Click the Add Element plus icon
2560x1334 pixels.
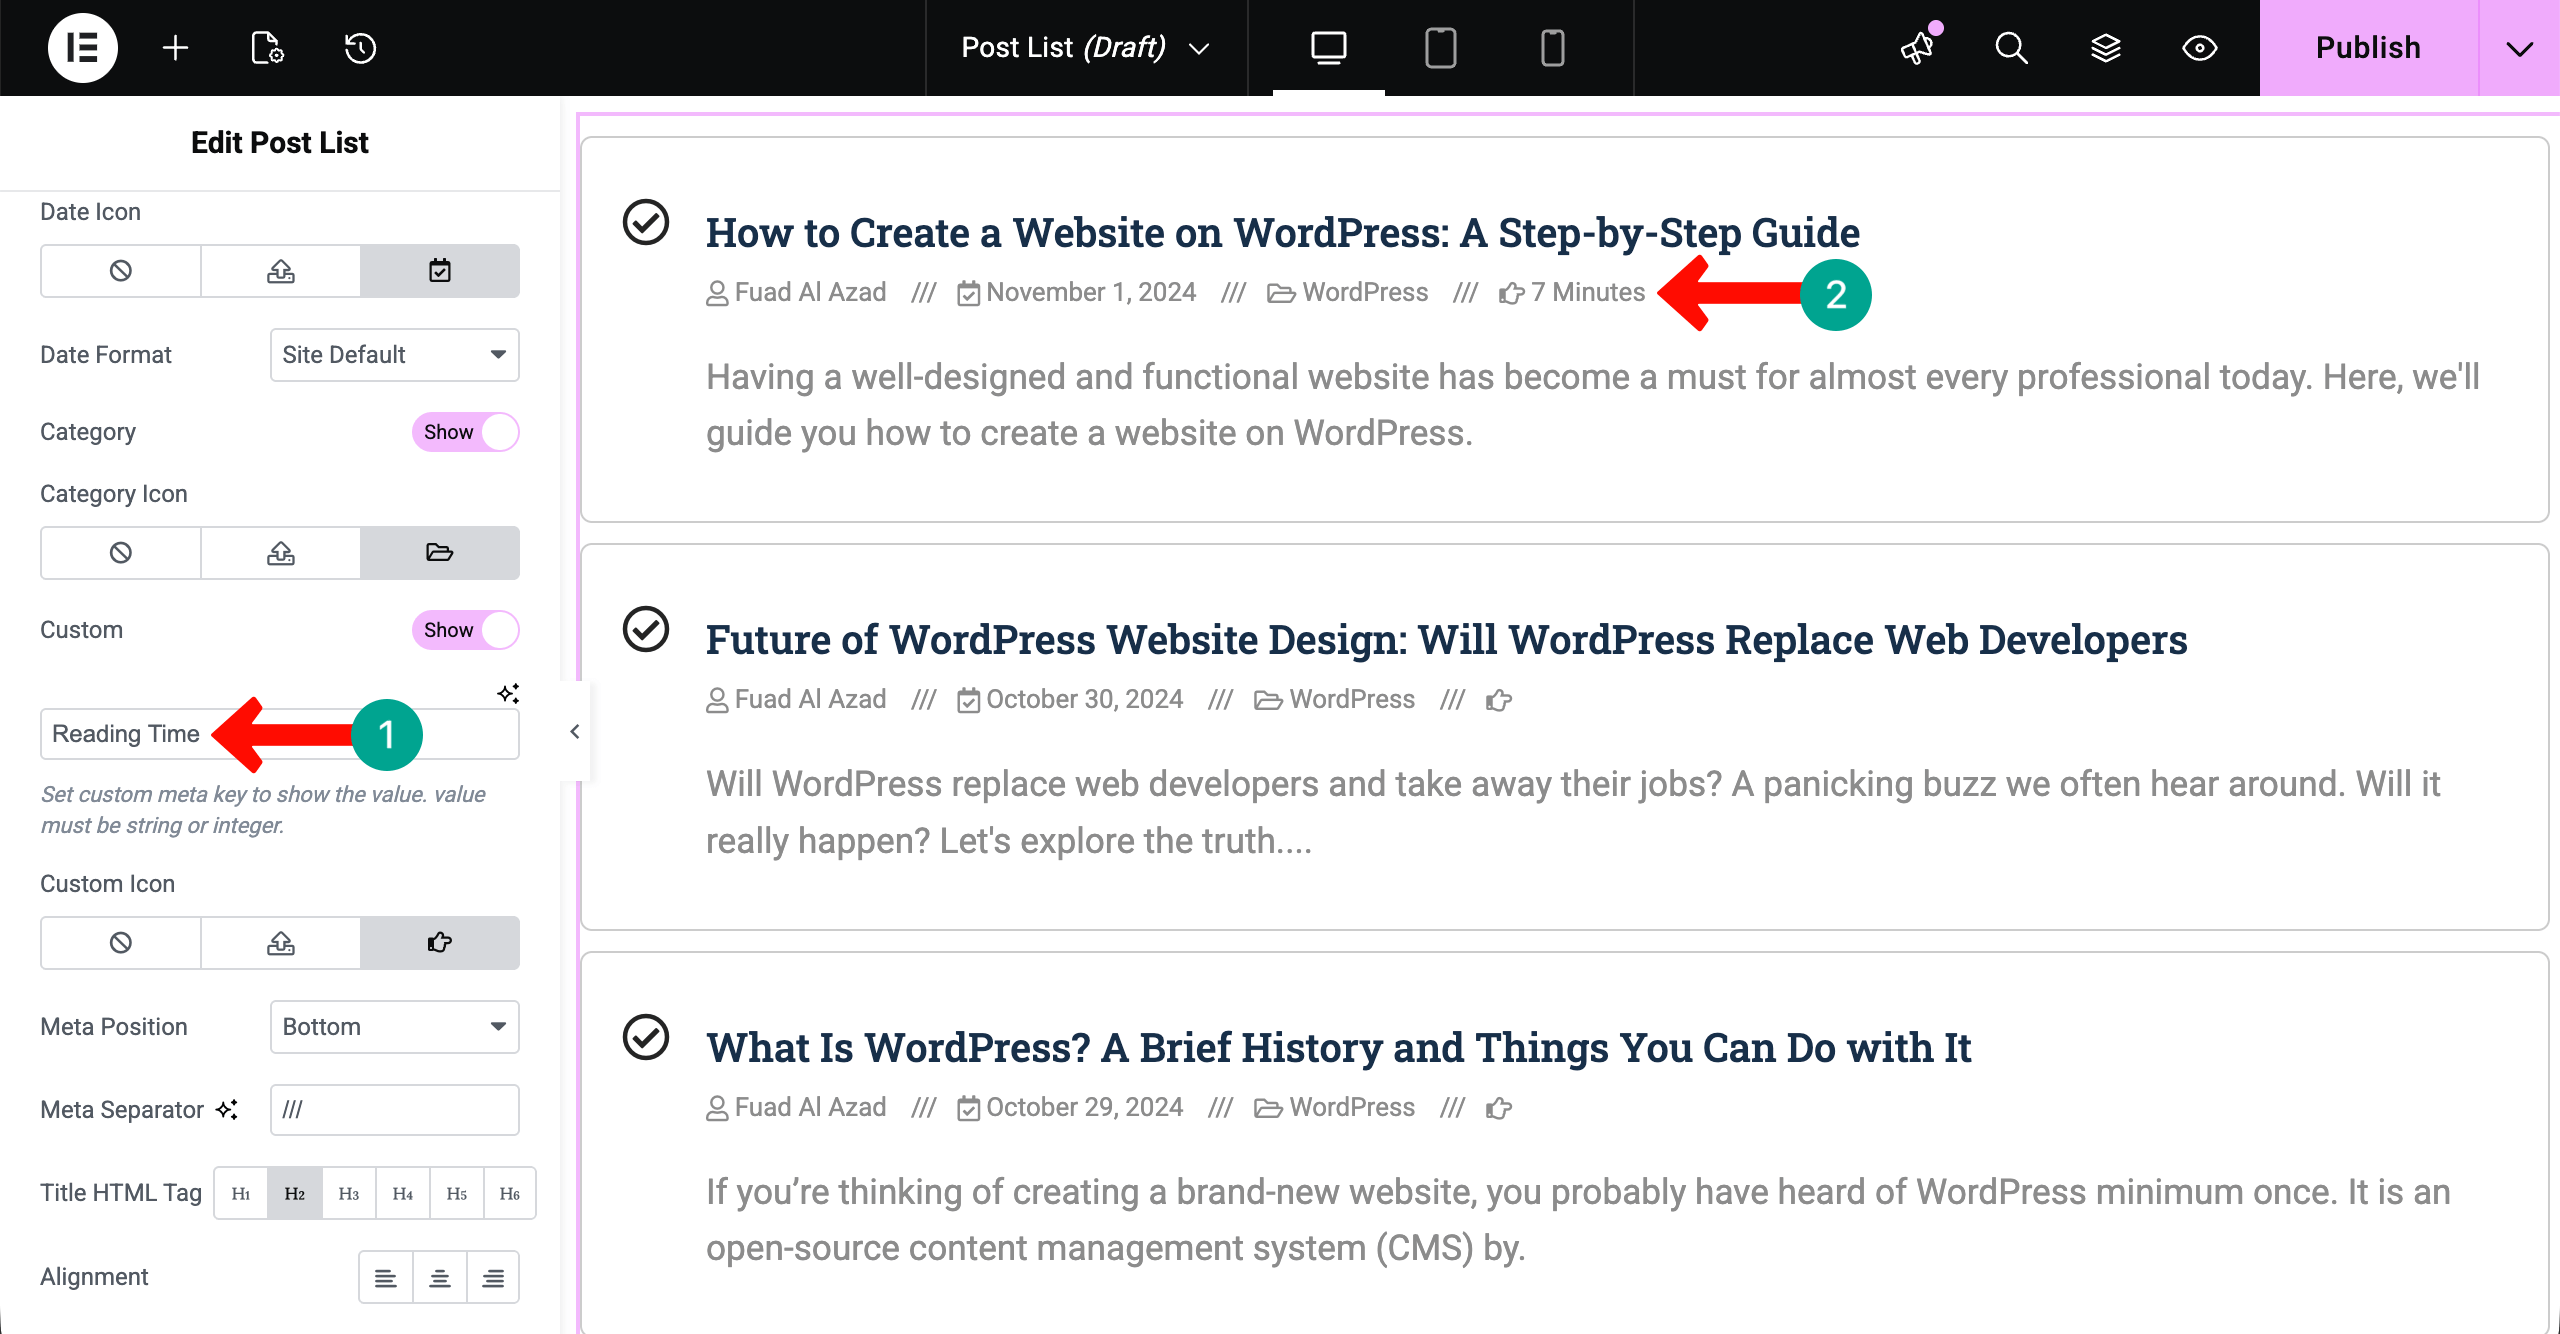click(x=175, y=47)
